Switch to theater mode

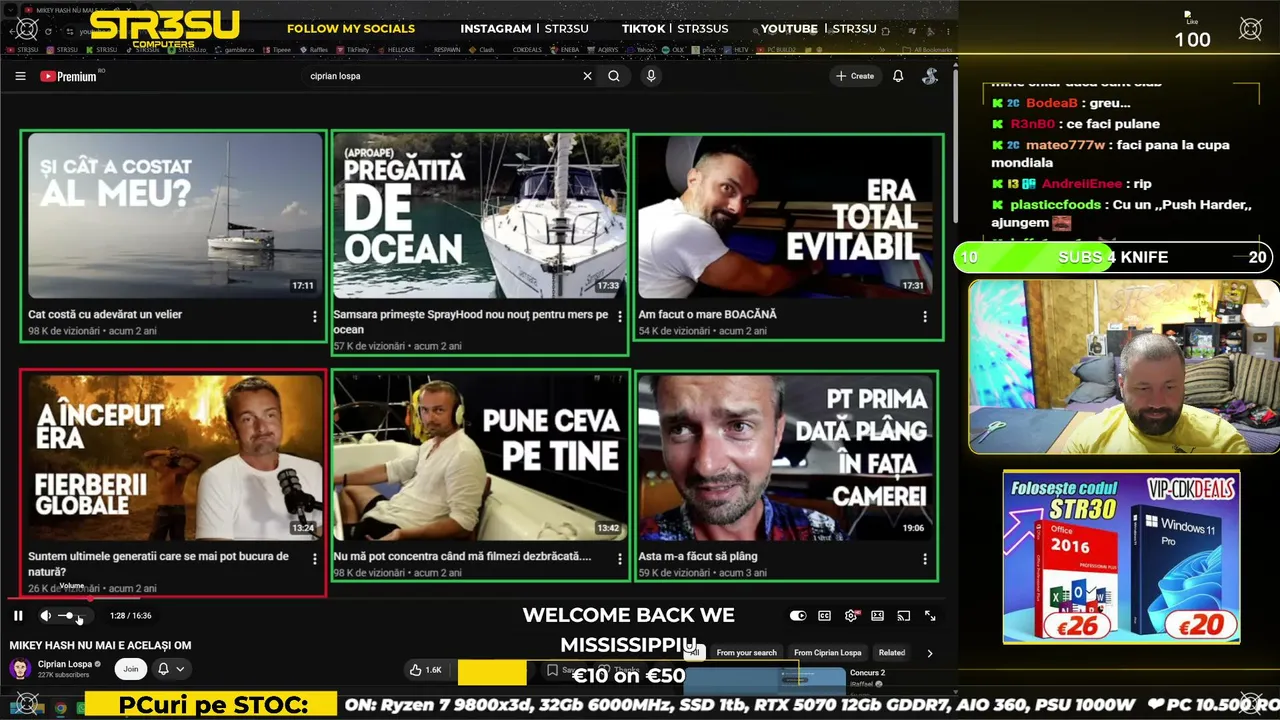coord(877,616)
